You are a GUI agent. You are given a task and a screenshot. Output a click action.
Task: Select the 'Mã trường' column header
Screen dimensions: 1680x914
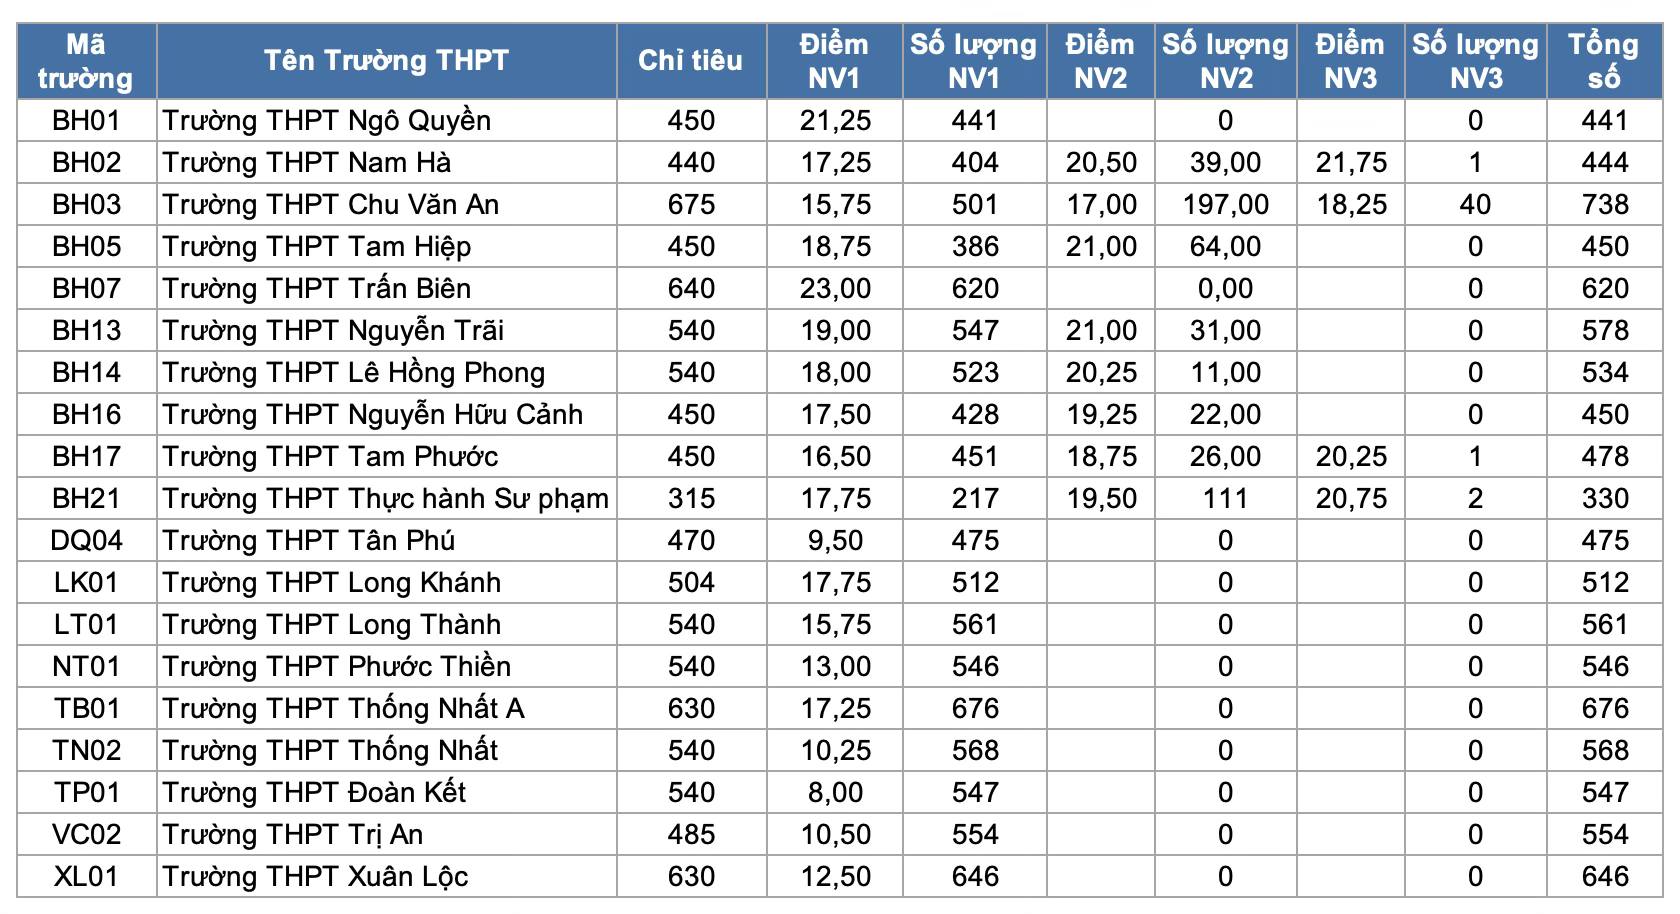pyautogui.click(x=86, y=61)
